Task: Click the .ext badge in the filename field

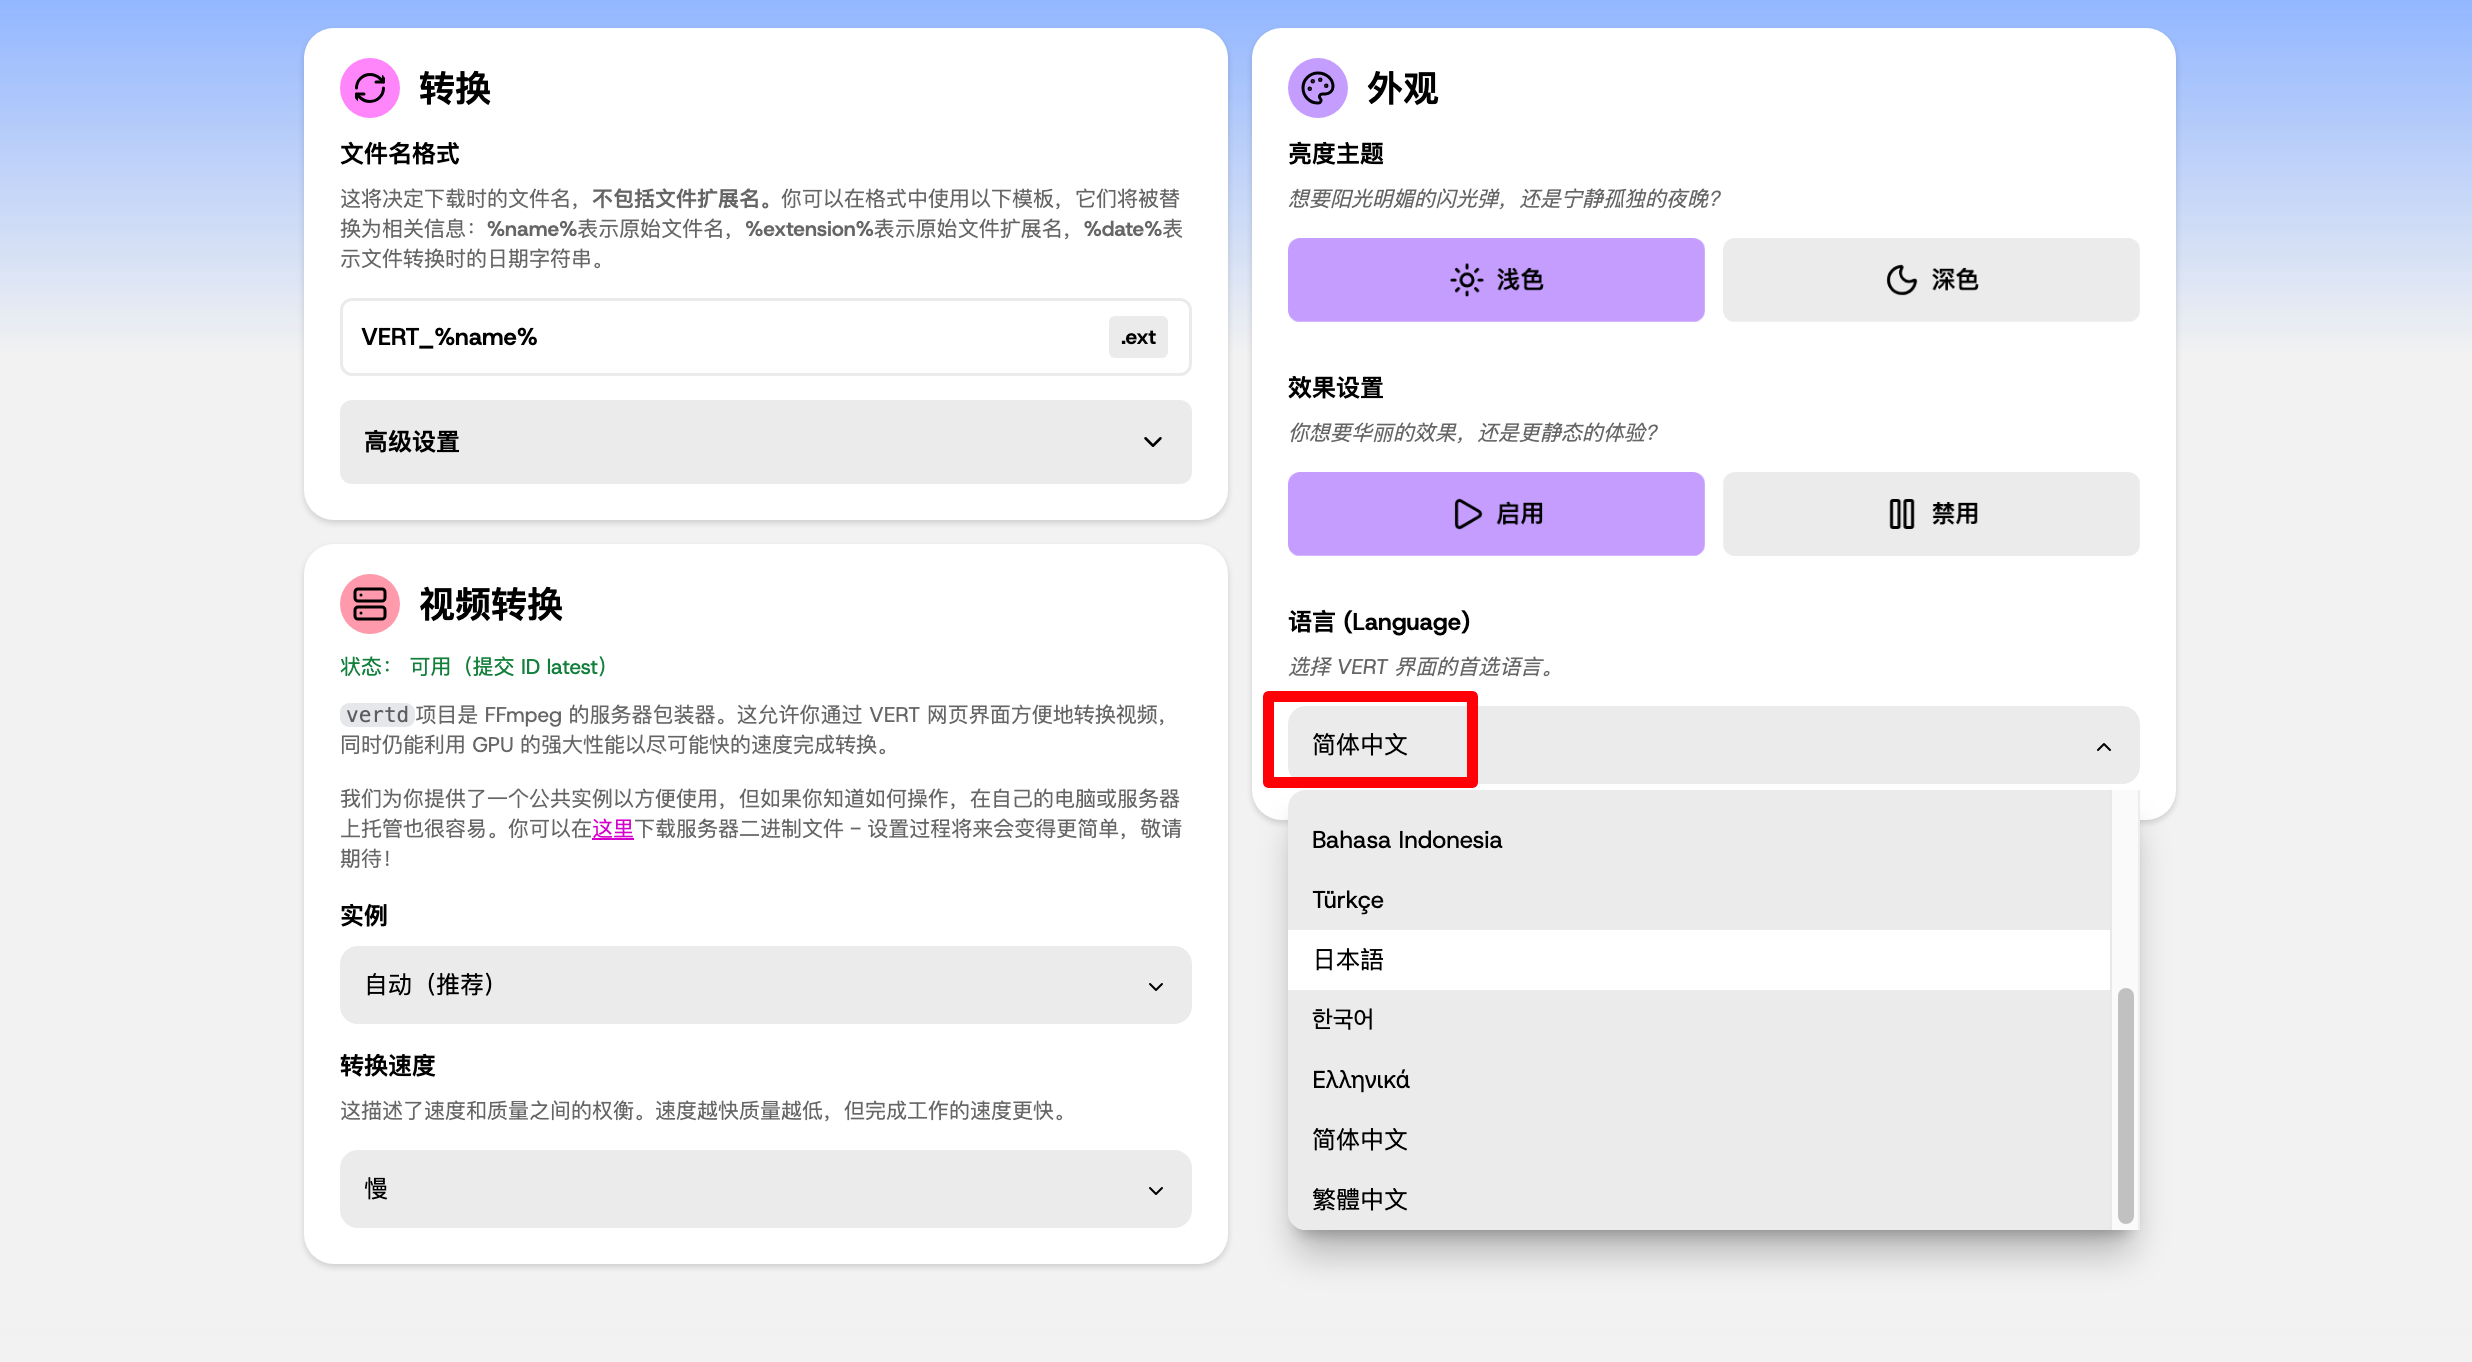Action: pyautogui.click(x=1137, y=337)
